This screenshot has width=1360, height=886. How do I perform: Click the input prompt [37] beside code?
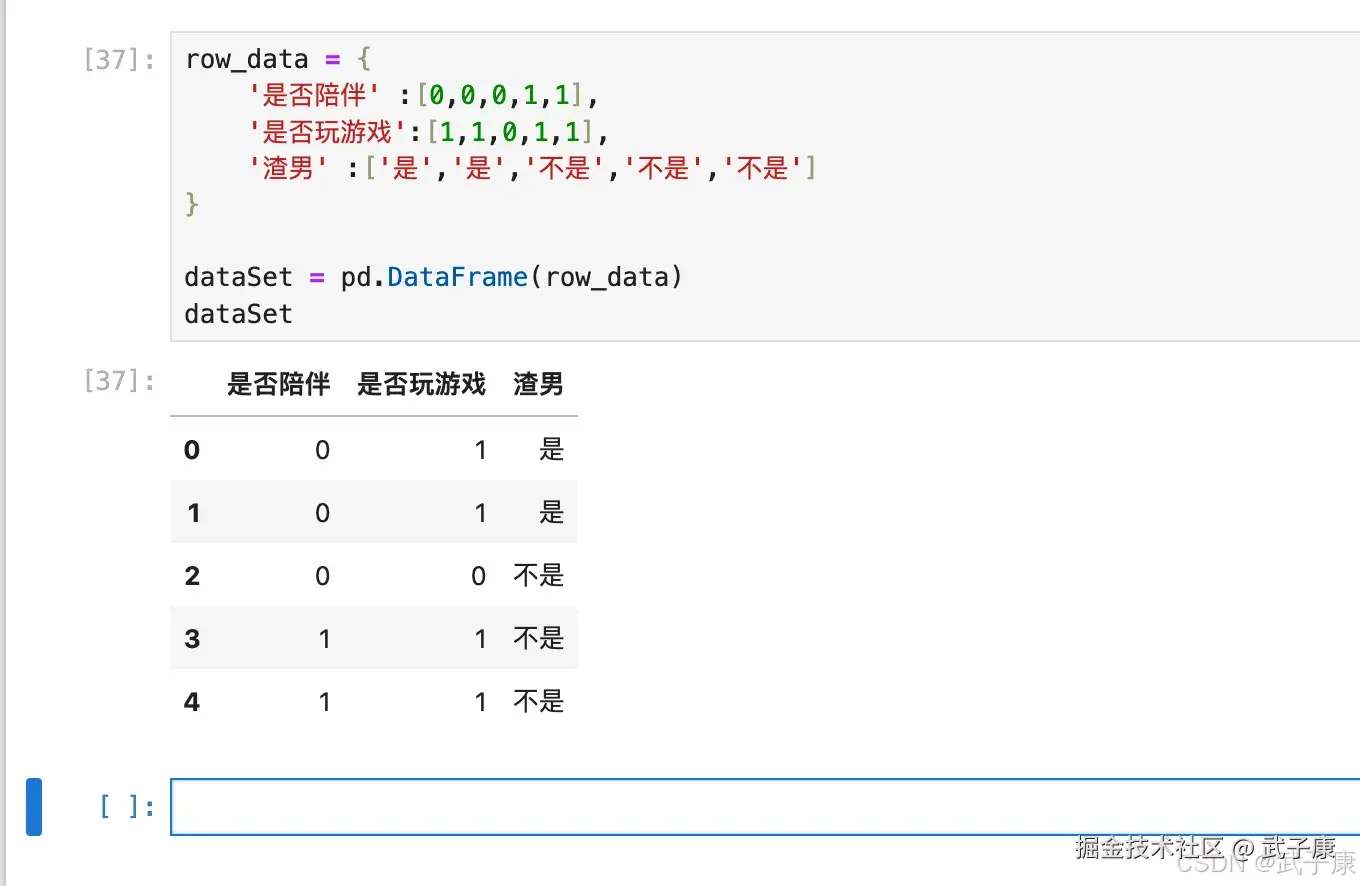click(x=120, y=60)
